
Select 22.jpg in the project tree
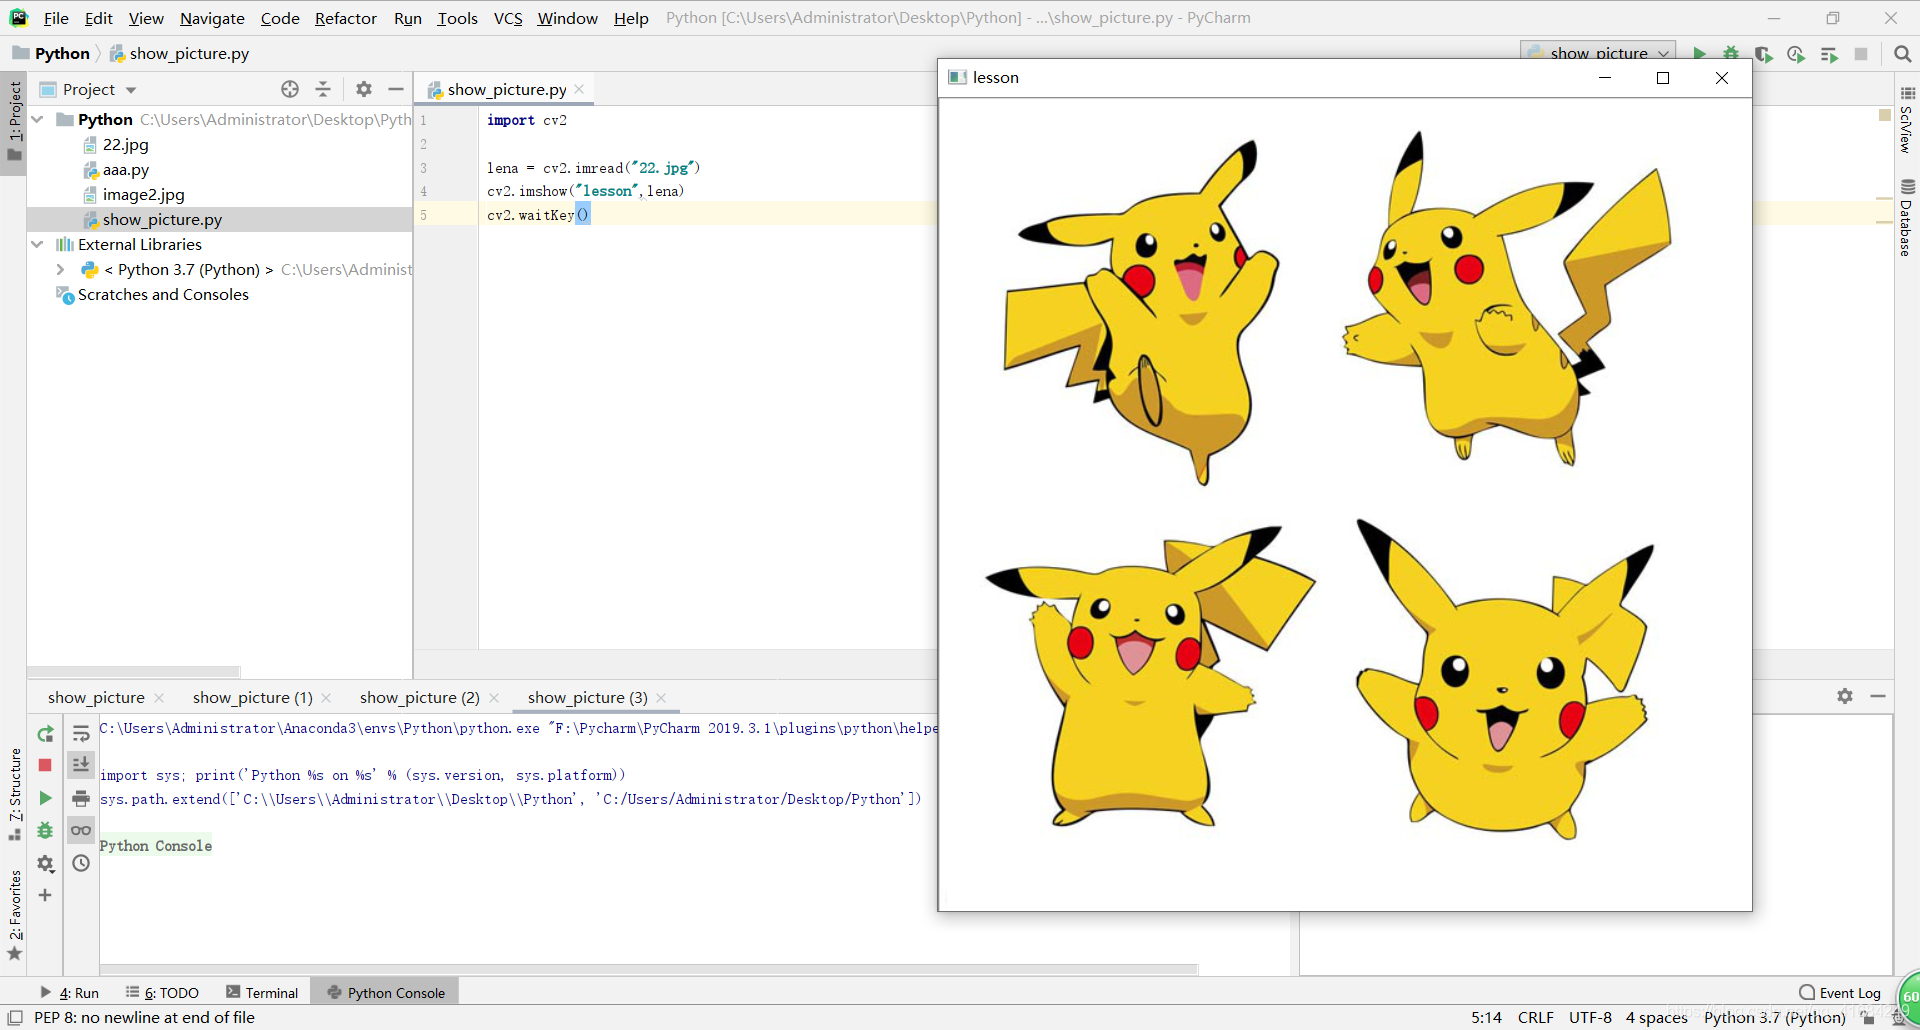pyautogui.click(x=125, y=144)
